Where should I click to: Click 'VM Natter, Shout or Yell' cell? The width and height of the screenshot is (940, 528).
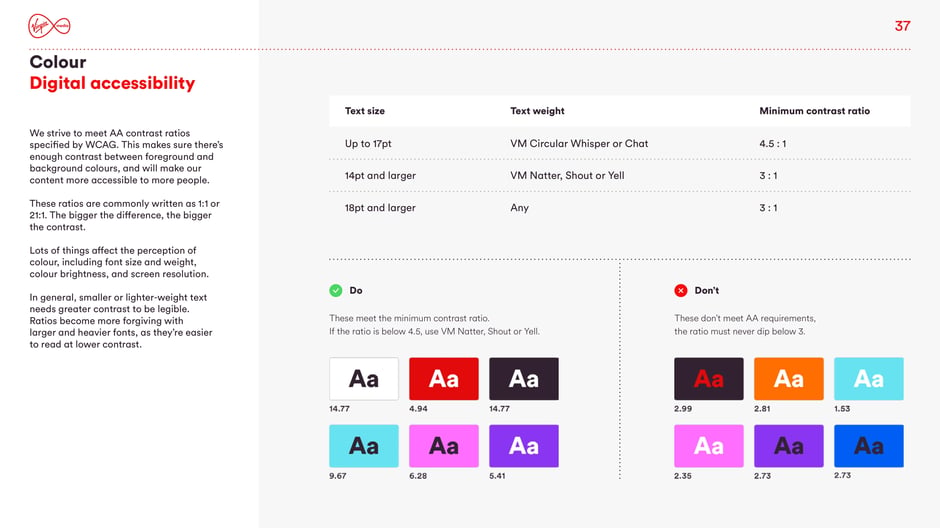(x=567, y=176)
